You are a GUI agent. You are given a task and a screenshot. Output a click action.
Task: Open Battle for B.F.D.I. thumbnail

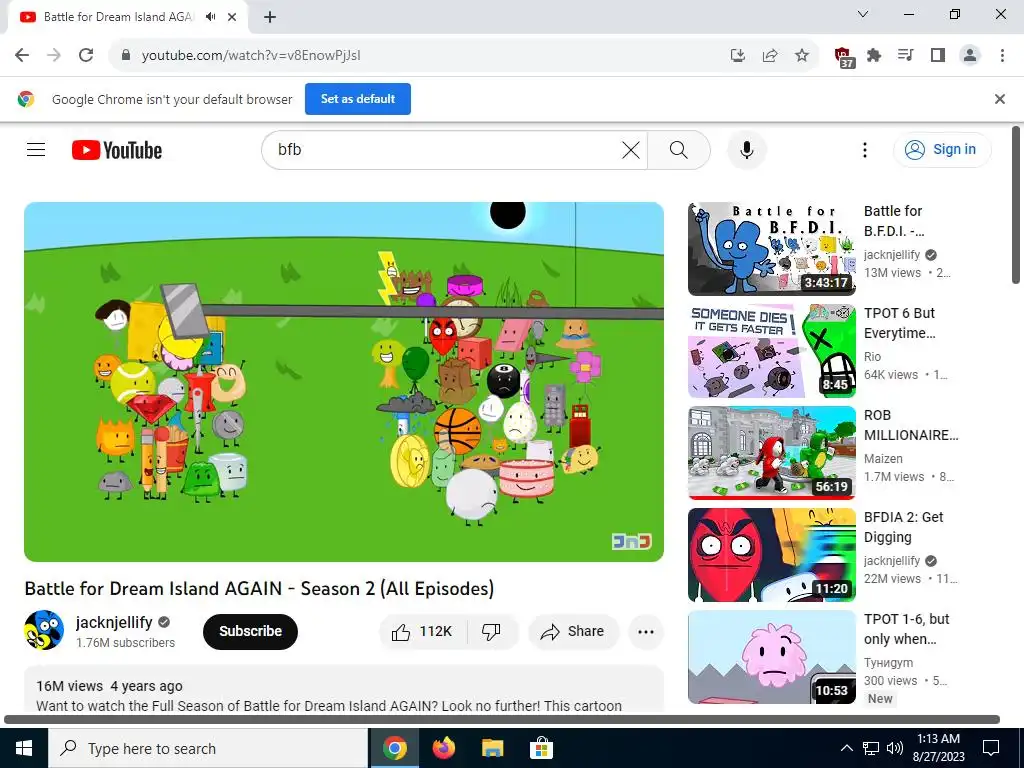771,249
